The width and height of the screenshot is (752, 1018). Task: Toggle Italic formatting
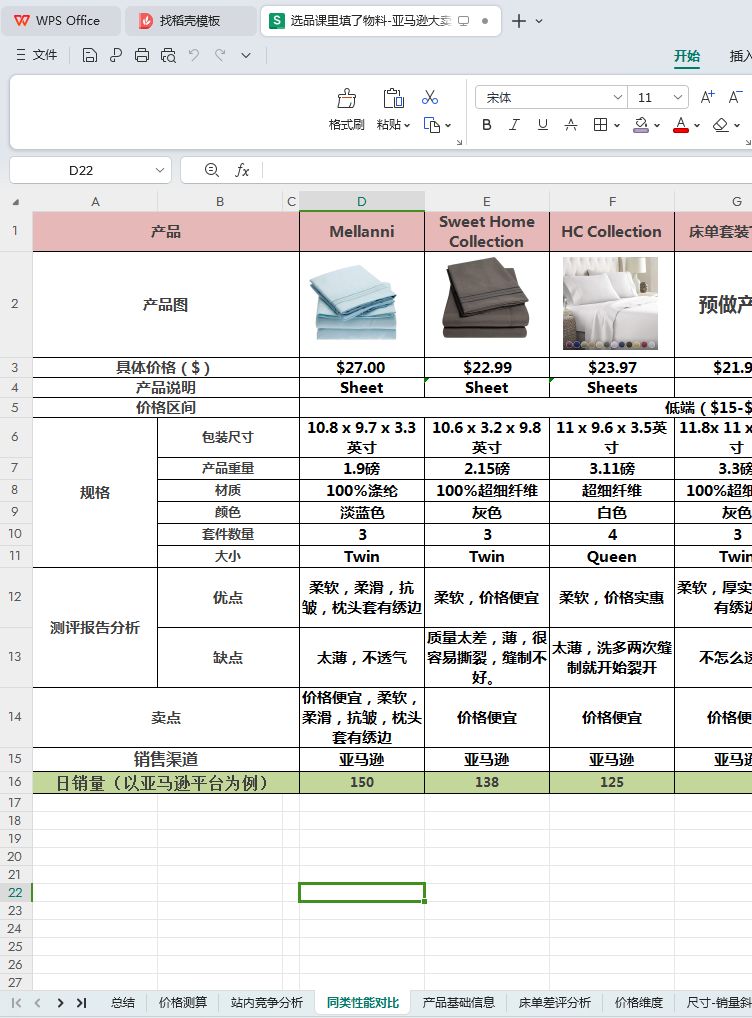514,125
